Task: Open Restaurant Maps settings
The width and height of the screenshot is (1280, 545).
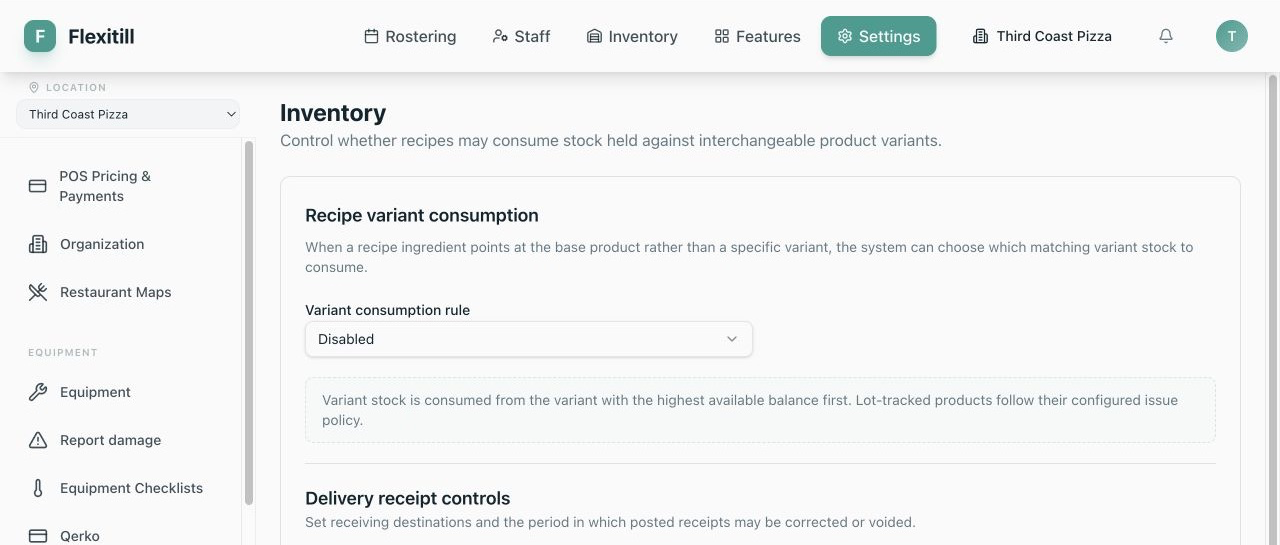Action: 128,292
